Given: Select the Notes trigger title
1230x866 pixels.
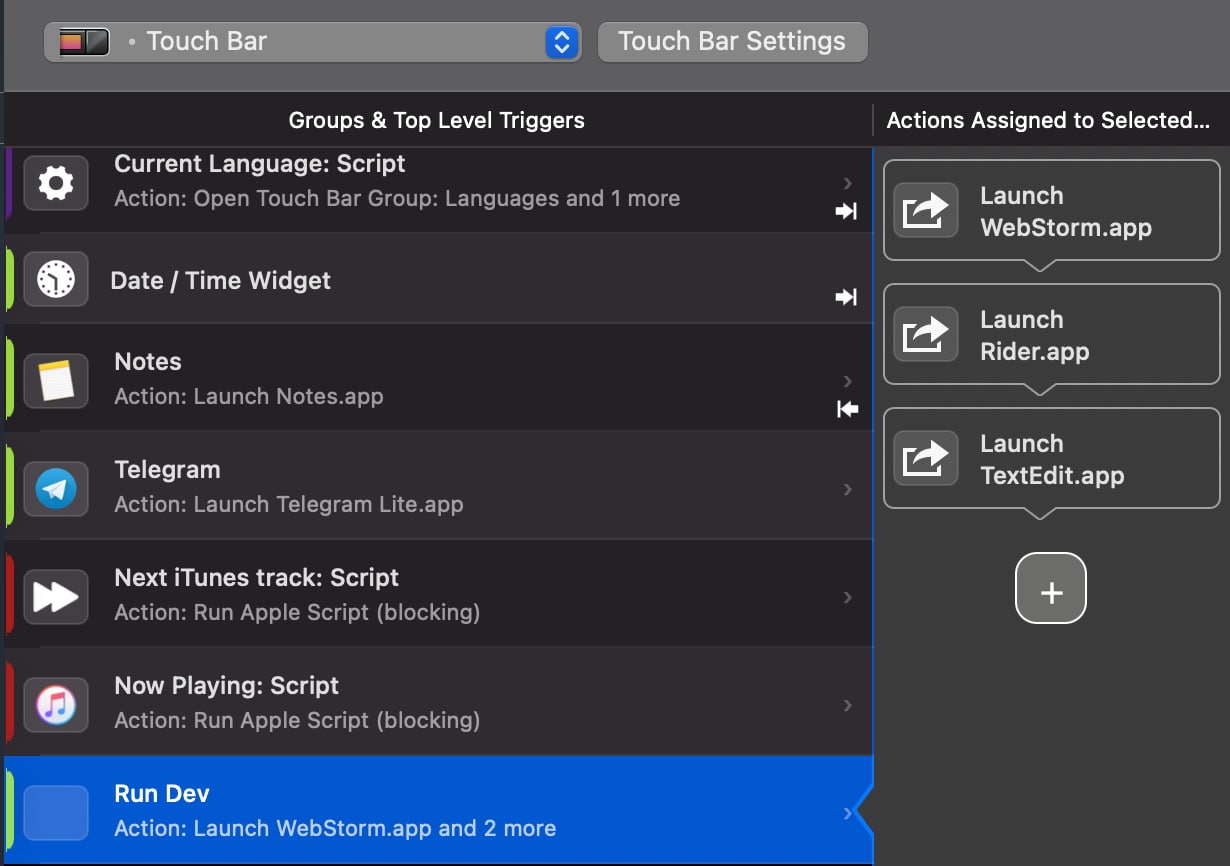Looking at the screenshot, I should click(x=148, y=362).
